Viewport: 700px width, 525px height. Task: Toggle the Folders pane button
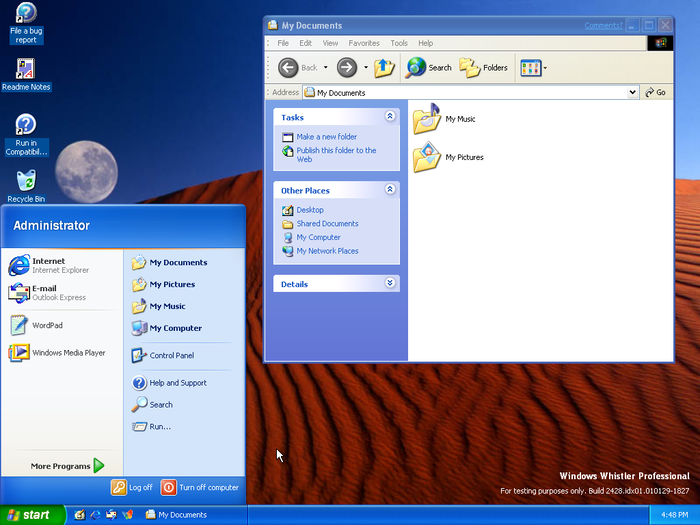point(484,68)
